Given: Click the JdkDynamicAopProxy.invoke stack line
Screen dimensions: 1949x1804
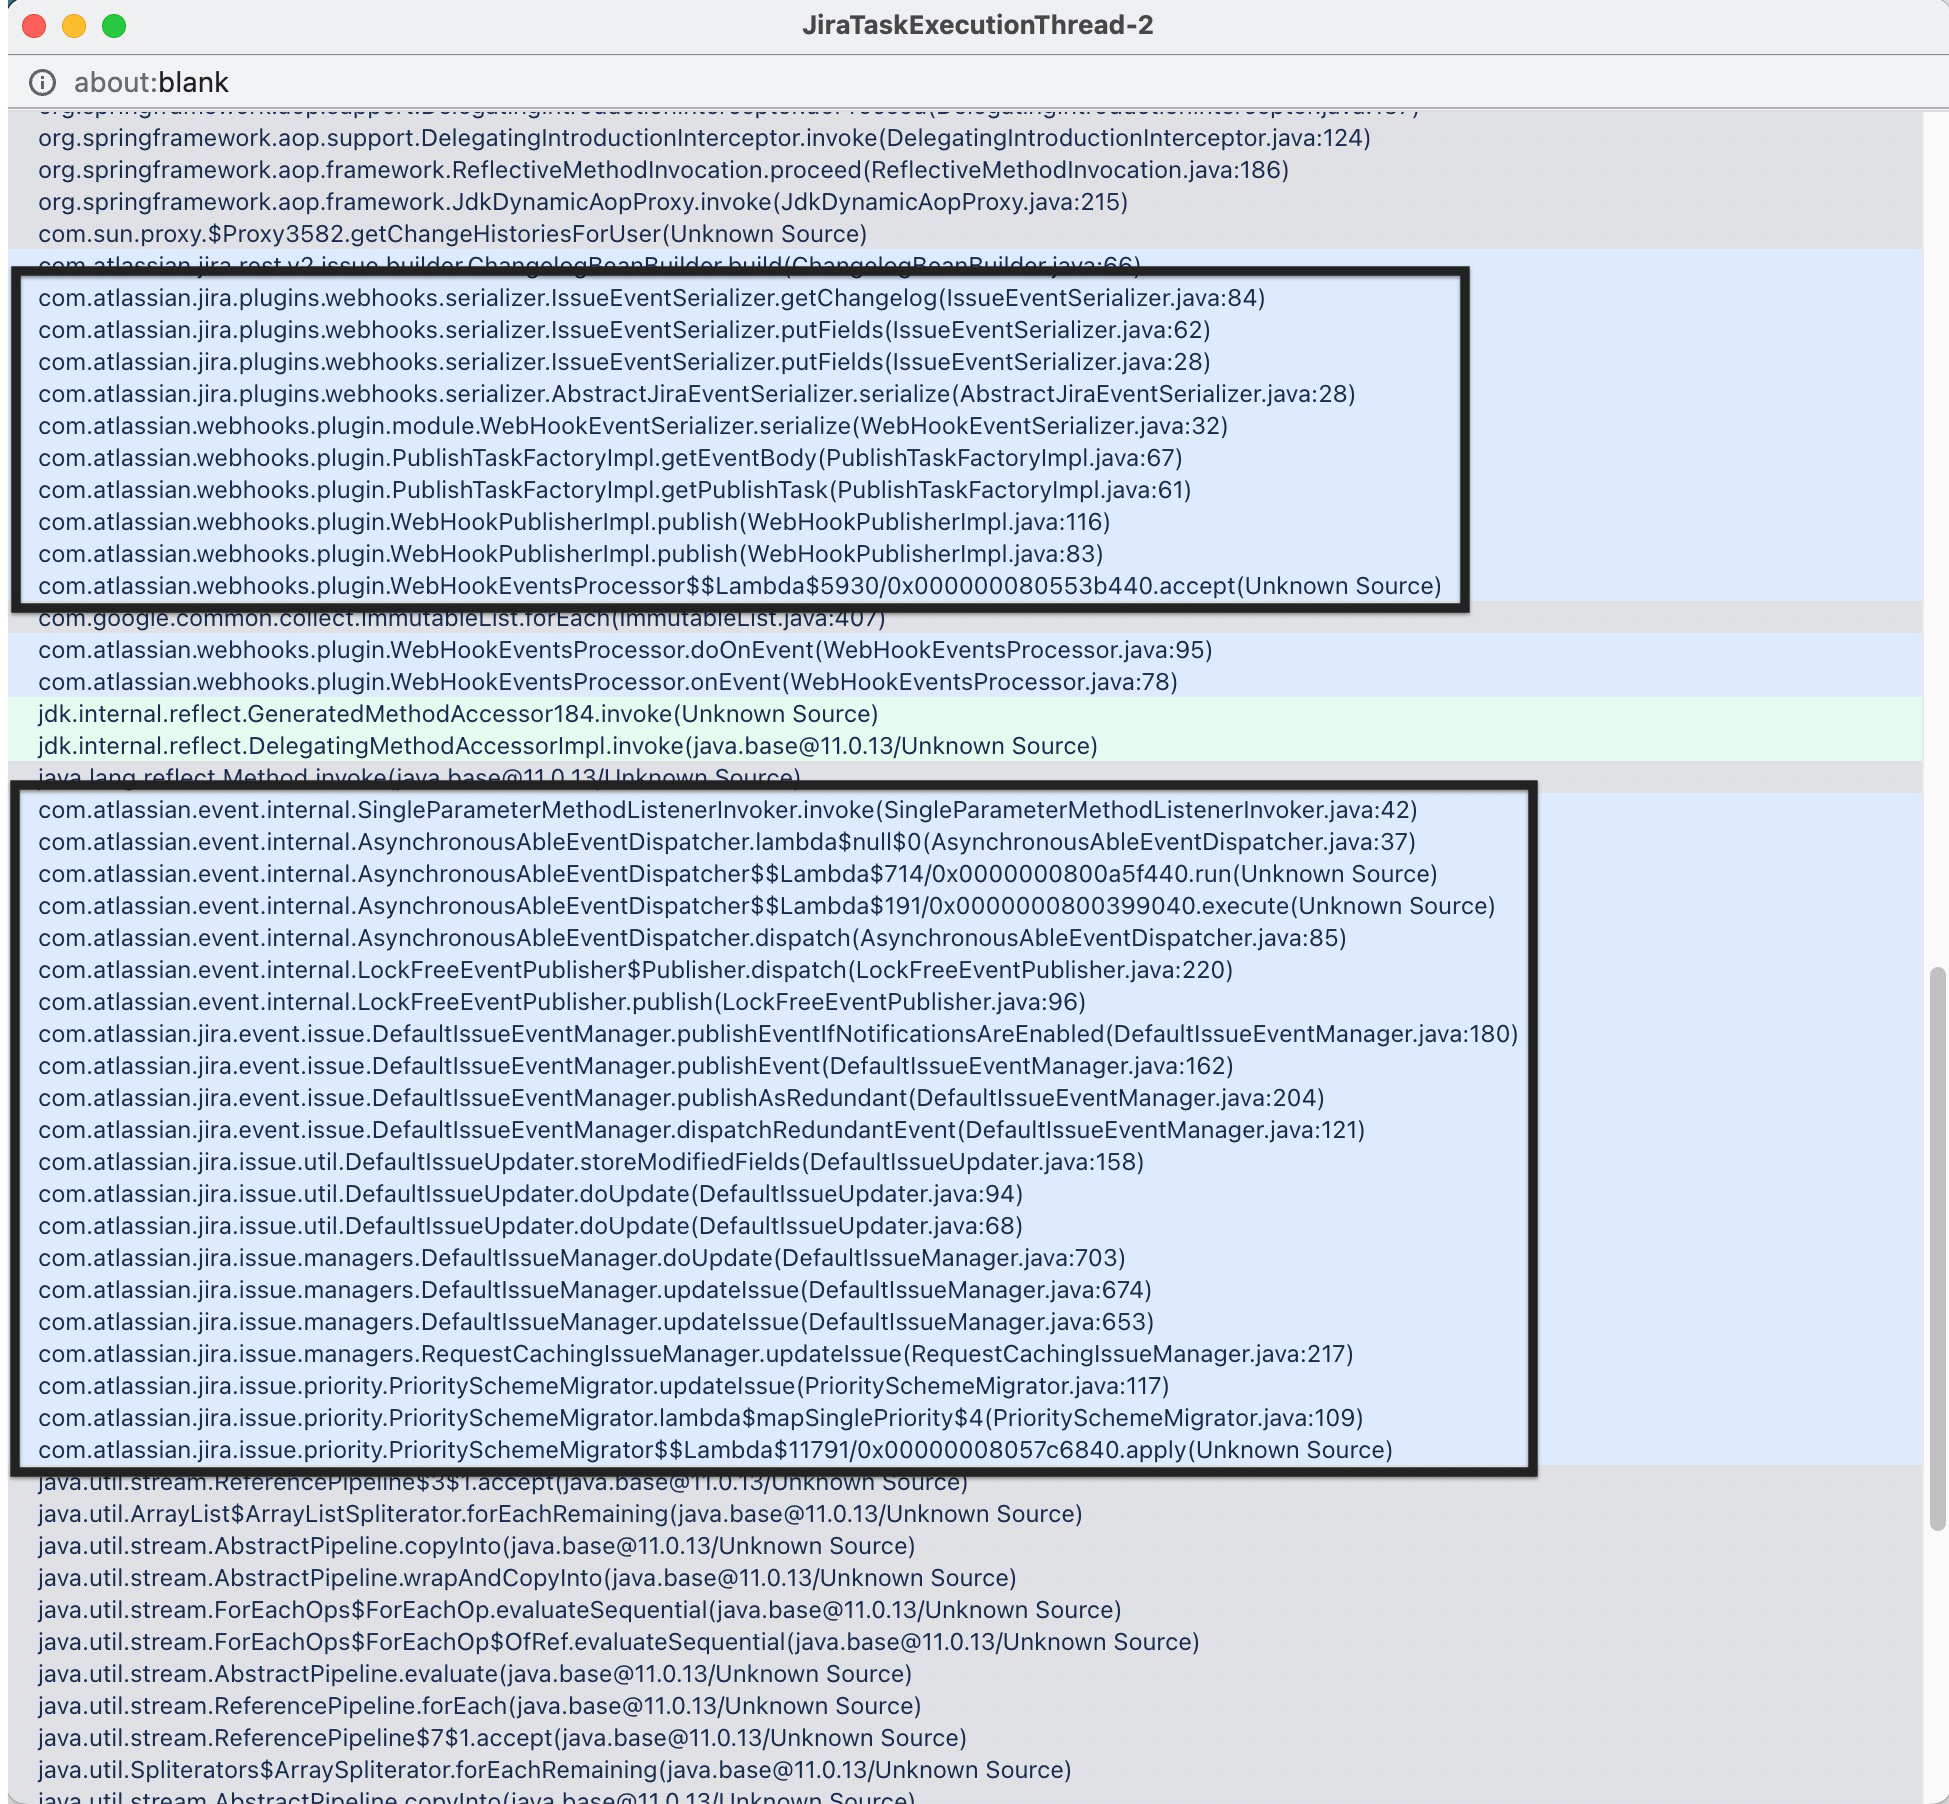Looking at the screenshot, I should click(x=582, y=202).
